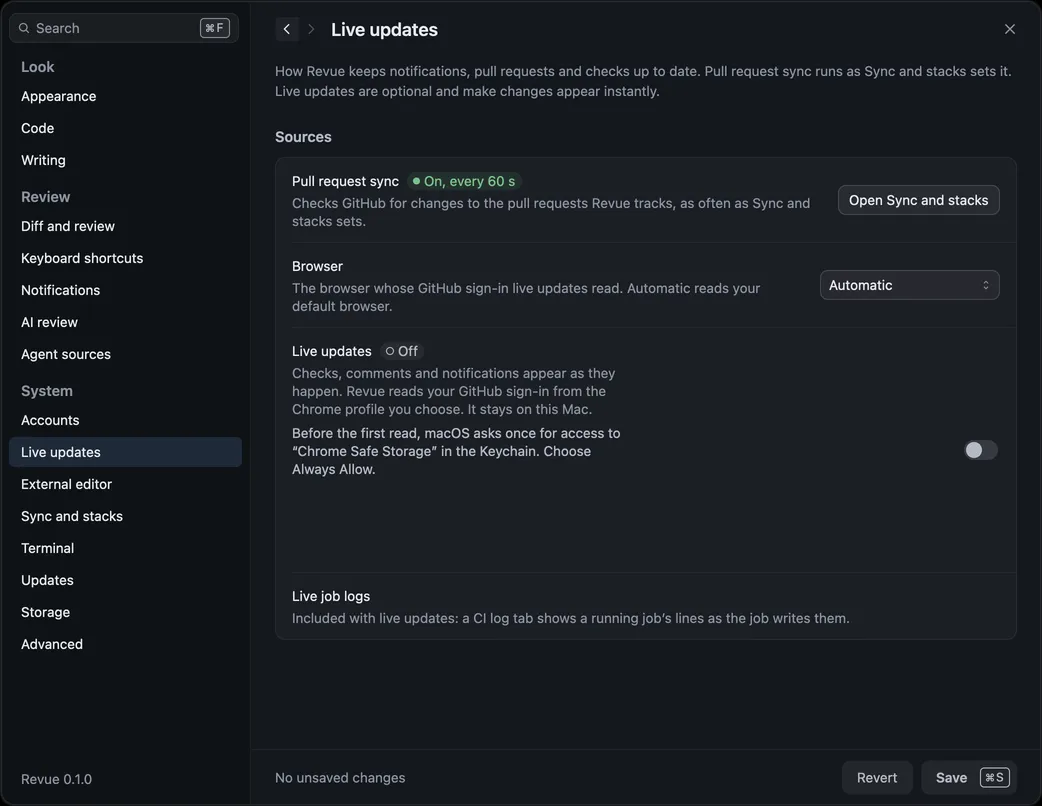This screenshot has width=1042, height=806.
Task: Click the 'Sources' section heading
Action: click(x=303, y=137)
